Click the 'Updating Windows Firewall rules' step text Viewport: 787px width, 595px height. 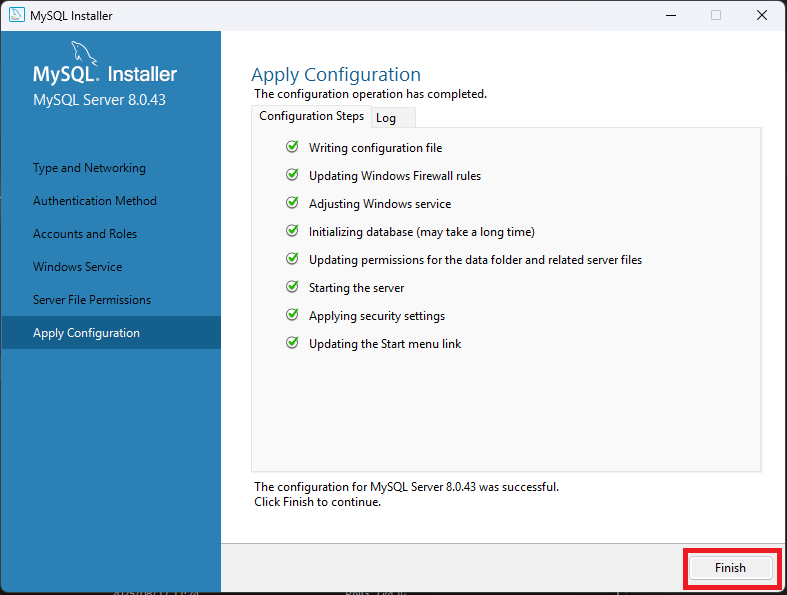pyautogui.click(x=395, y=176)
